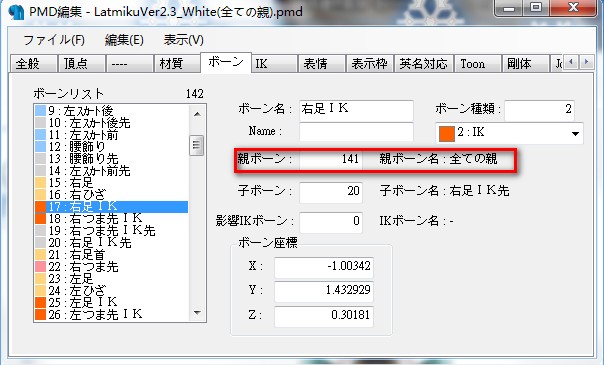Click bone list scrollbar up arrow
604x365 pixels.
[197, 114]
